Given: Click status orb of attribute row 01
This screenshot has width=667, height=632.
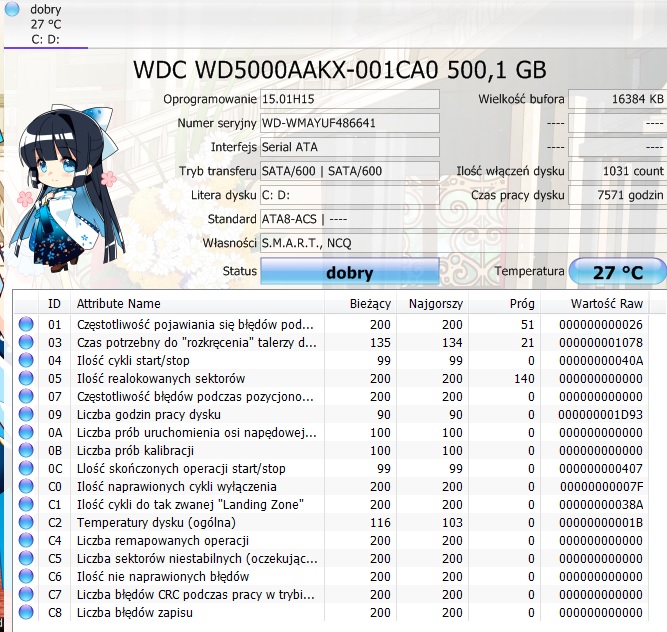Looking at the screenshot, I should click(26, 324).
